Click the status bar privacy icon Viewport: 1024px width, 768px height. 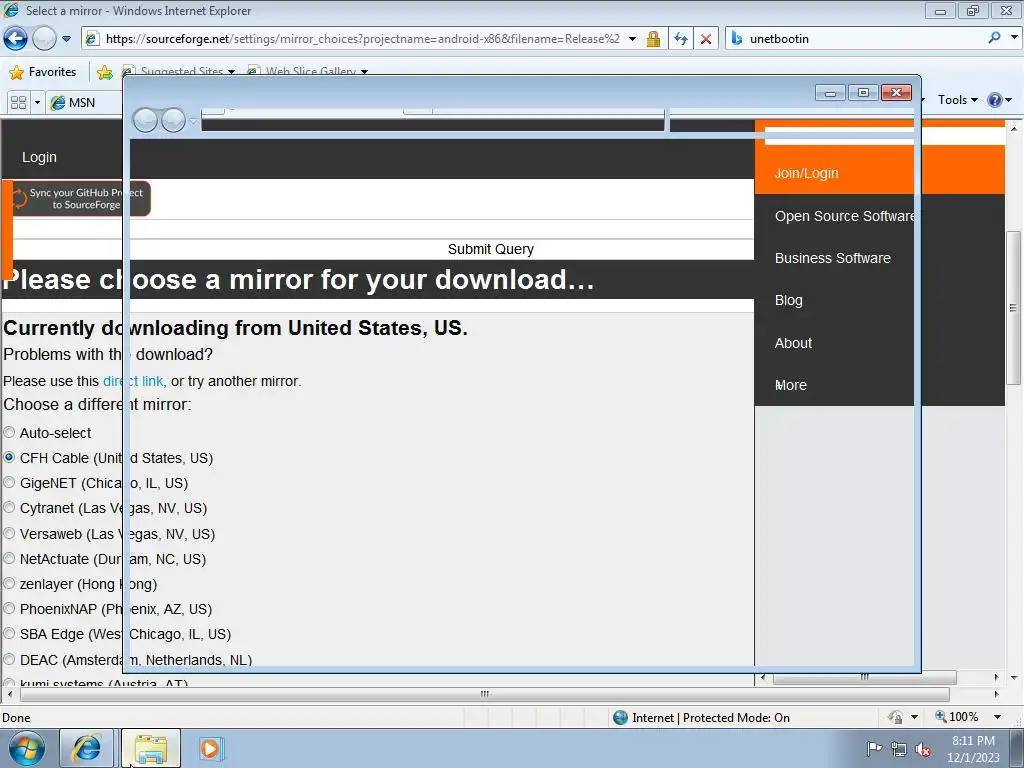click(x=895, y=717)
